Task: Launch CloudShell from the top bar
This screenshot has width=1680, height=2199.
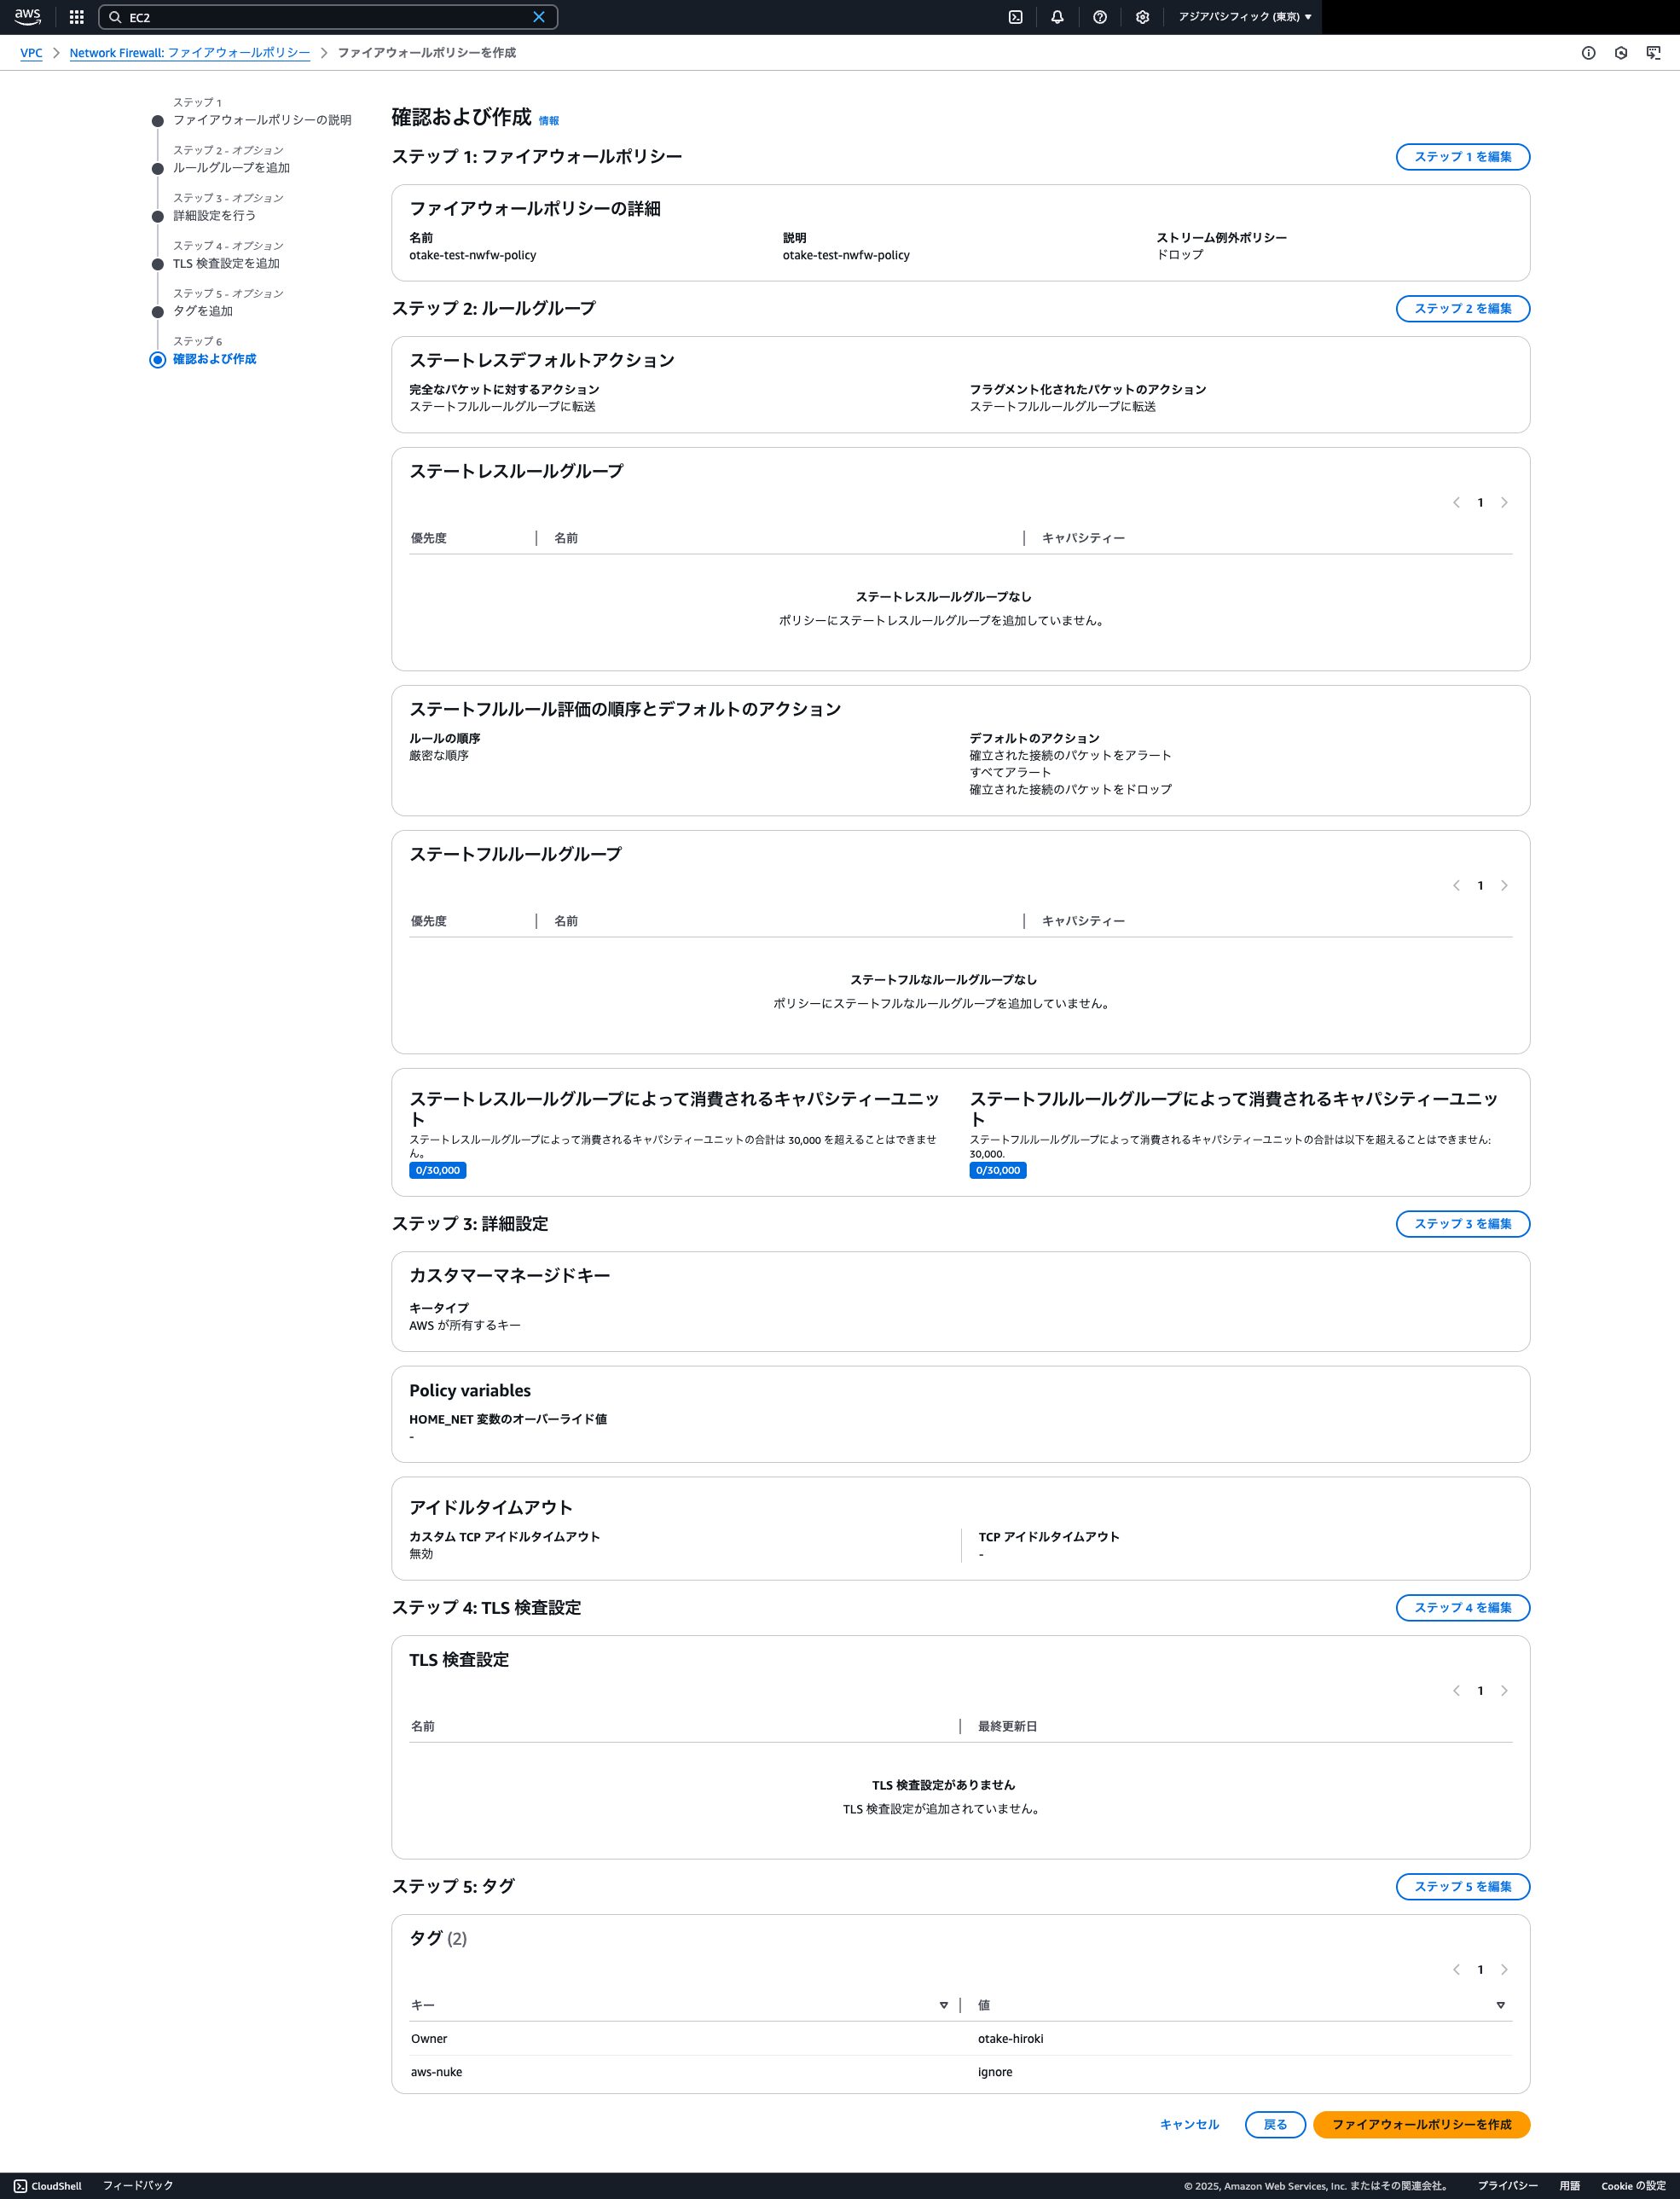Action: pos(1015,17)
